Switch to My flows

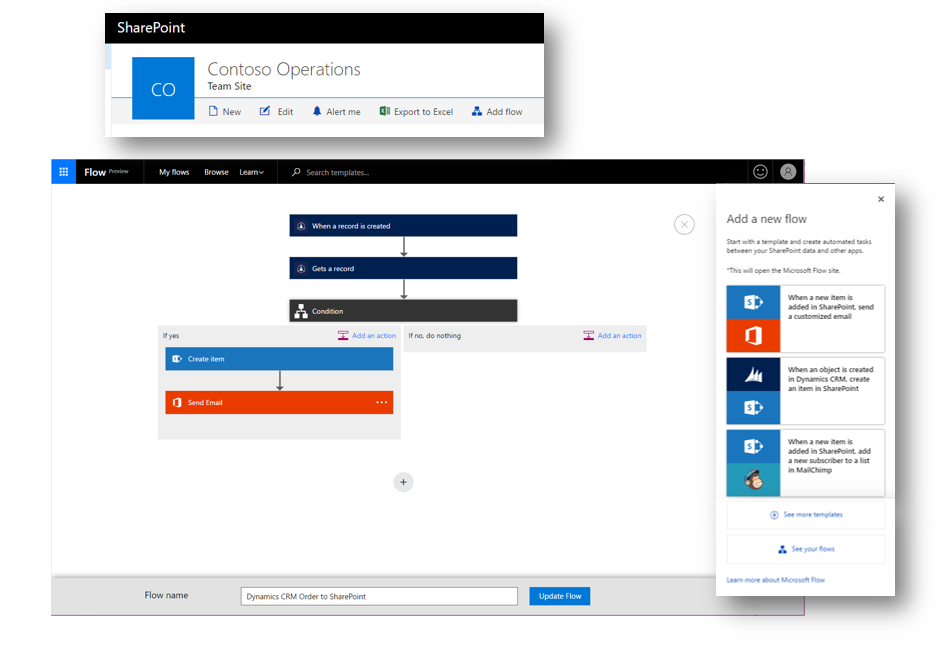173,171
